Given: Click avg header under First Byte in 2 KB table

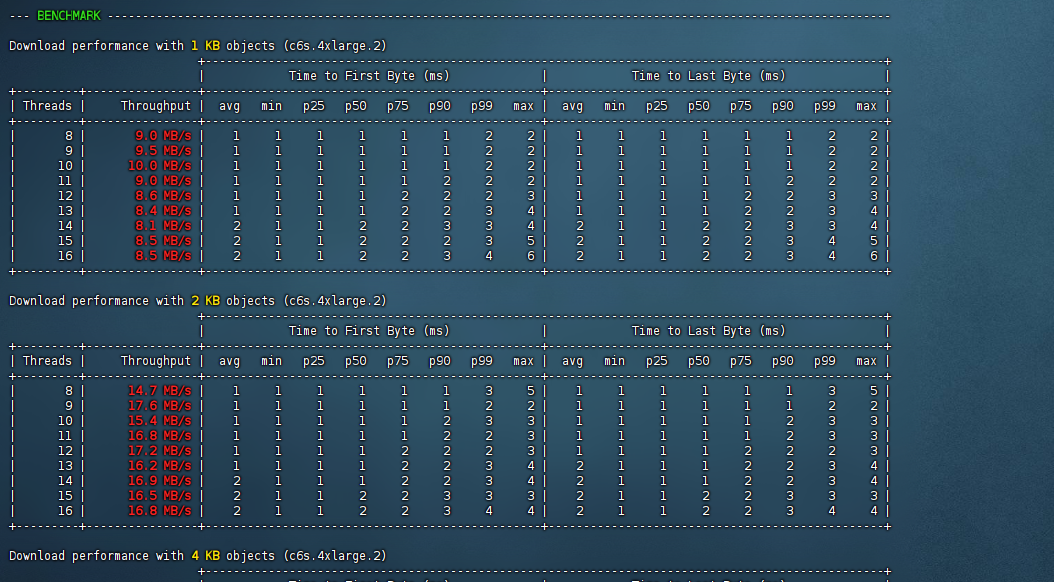Looking at the screenshot, I should point(229,362).
